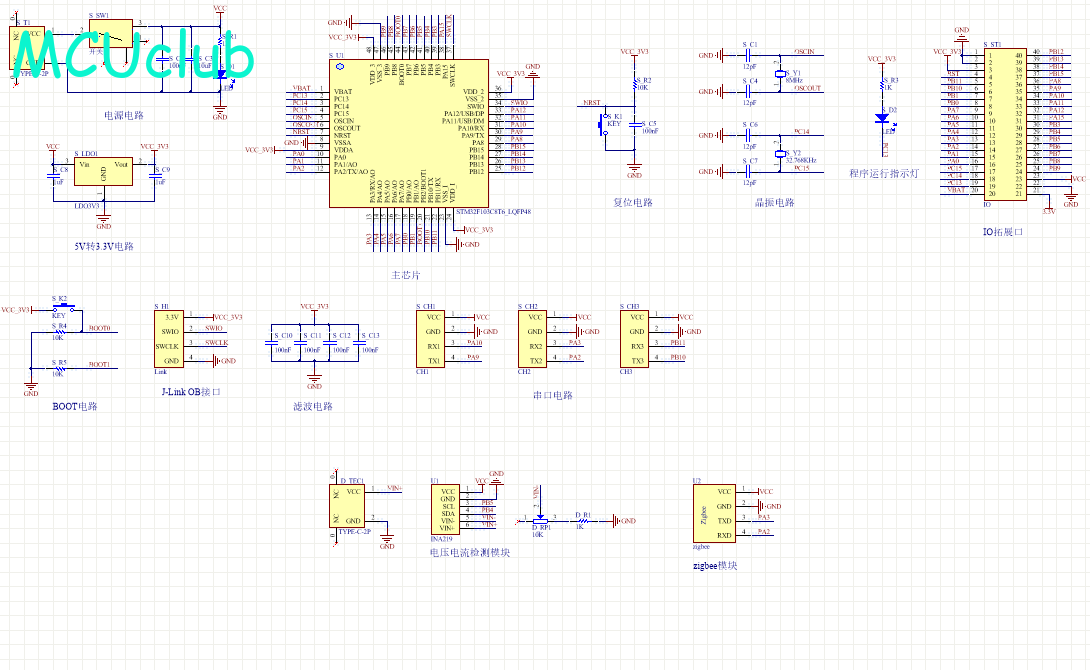Screen dimensions: 1091x670
Task: Select the S_CH1 serial connector block
Action: (430, 339)
